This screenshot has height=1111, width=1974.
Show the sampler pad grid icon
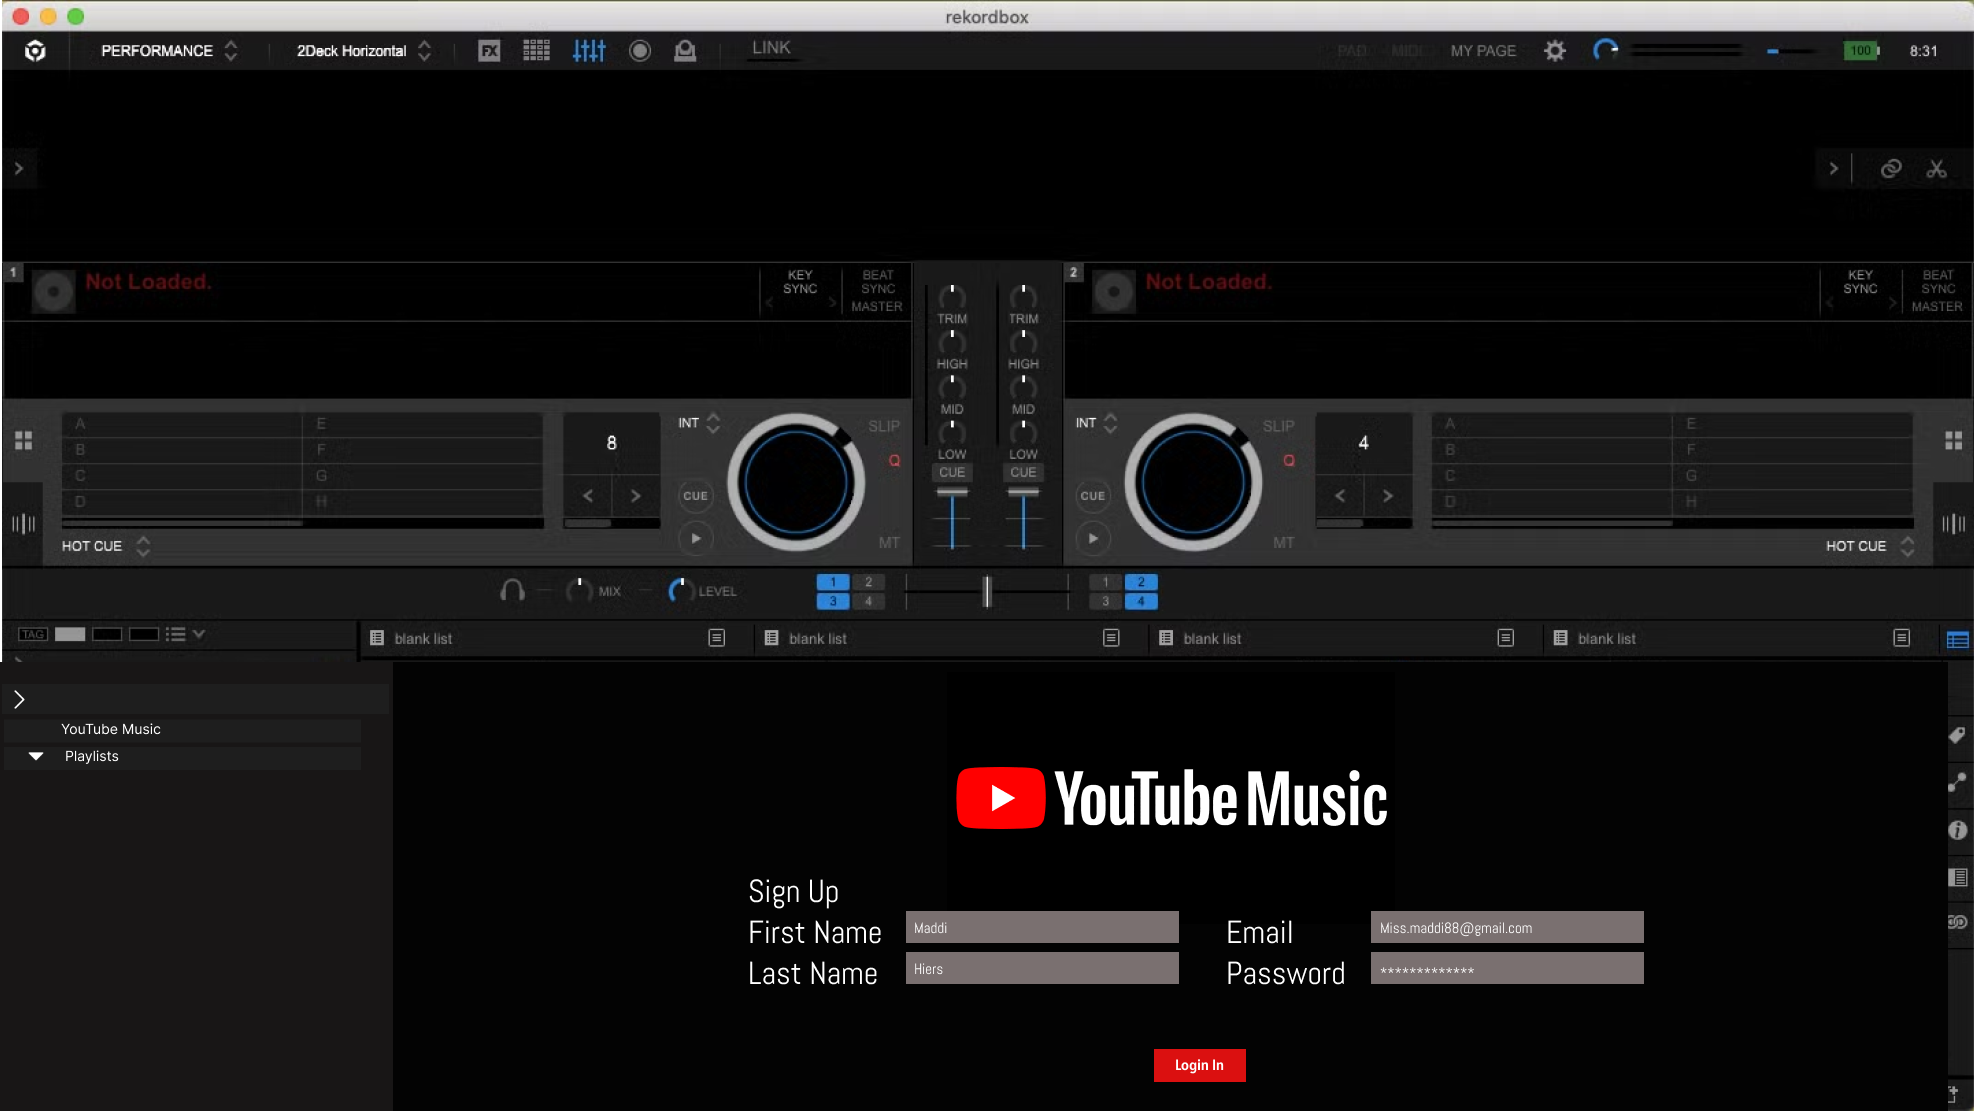coord(536,51)
